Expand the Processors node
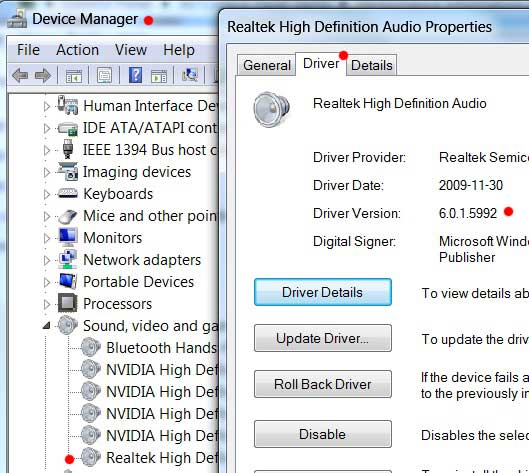The image size is (529, 473). click(x=47, y=304)
